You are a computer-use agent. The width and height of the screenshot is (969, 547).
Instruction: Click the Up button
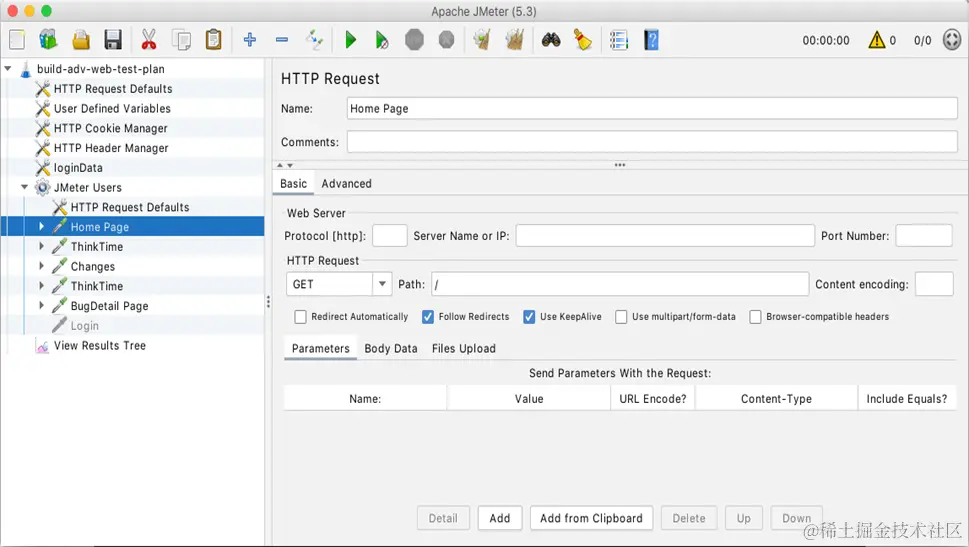(743, 519)
